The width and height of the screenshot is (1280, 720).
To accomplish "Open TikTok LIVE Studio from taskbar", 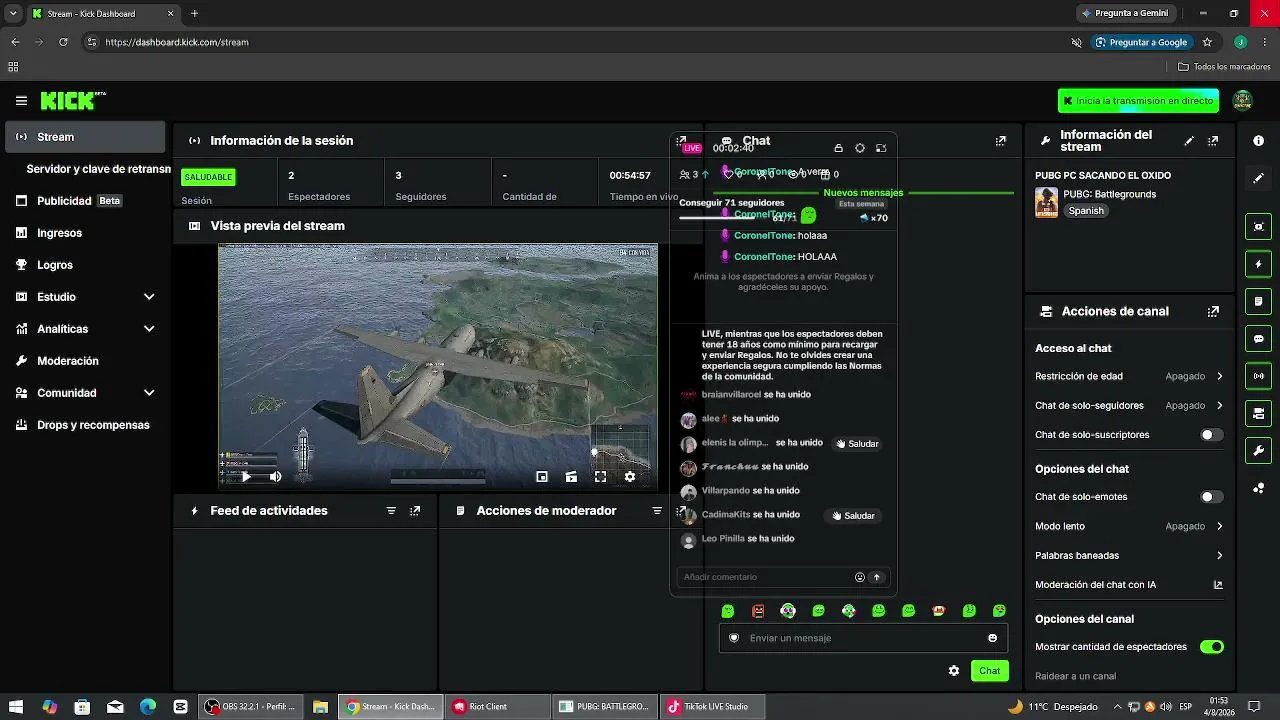I will point(713,706).
